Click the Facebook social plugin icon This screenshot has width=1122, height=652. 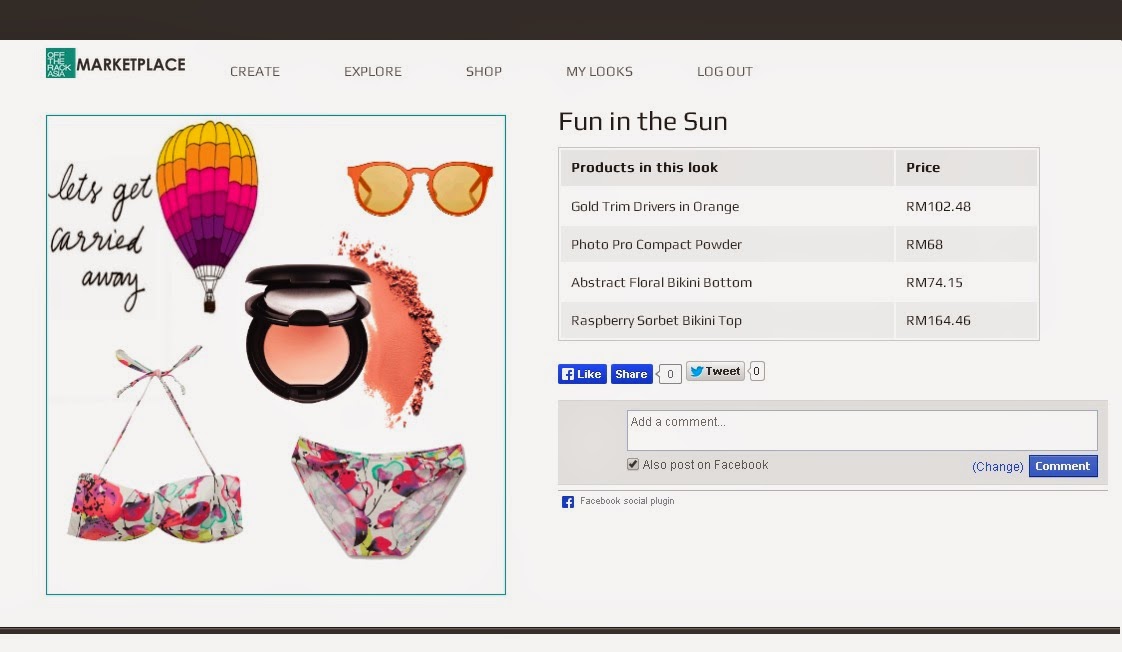pyautogui.click(x=567, y=502)
